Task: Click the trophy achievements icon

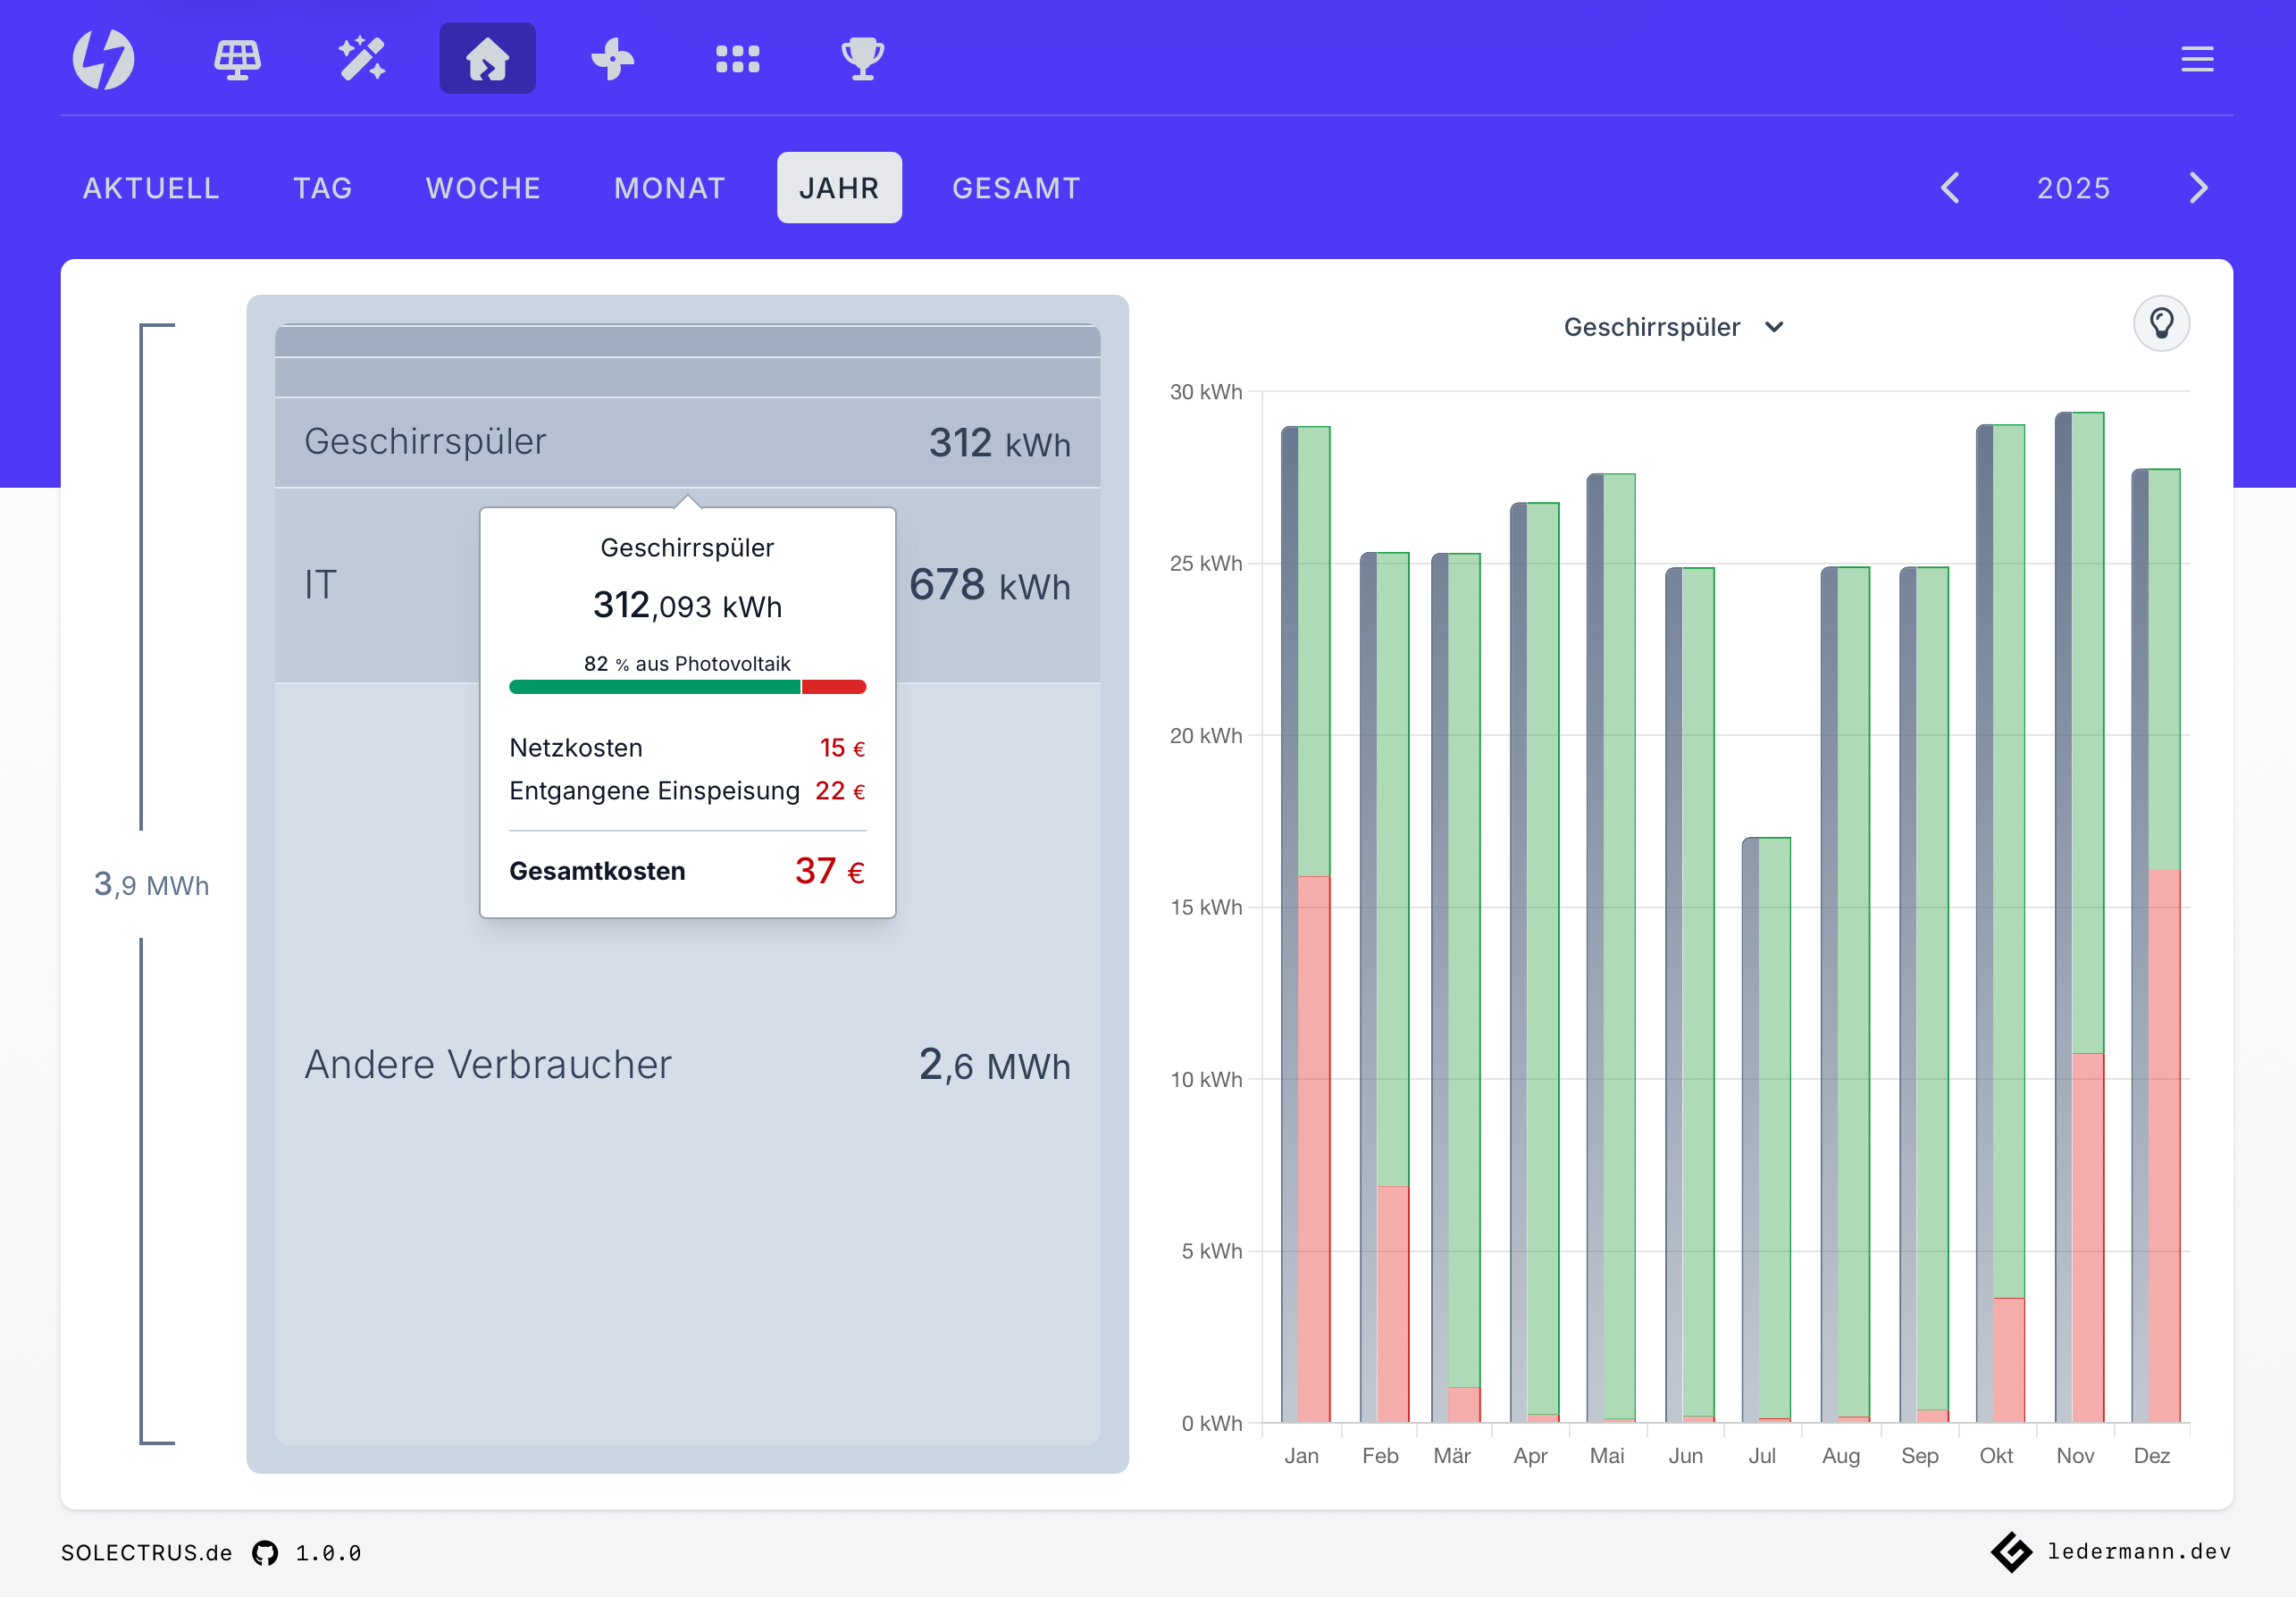Action: [x=862, y=58]
